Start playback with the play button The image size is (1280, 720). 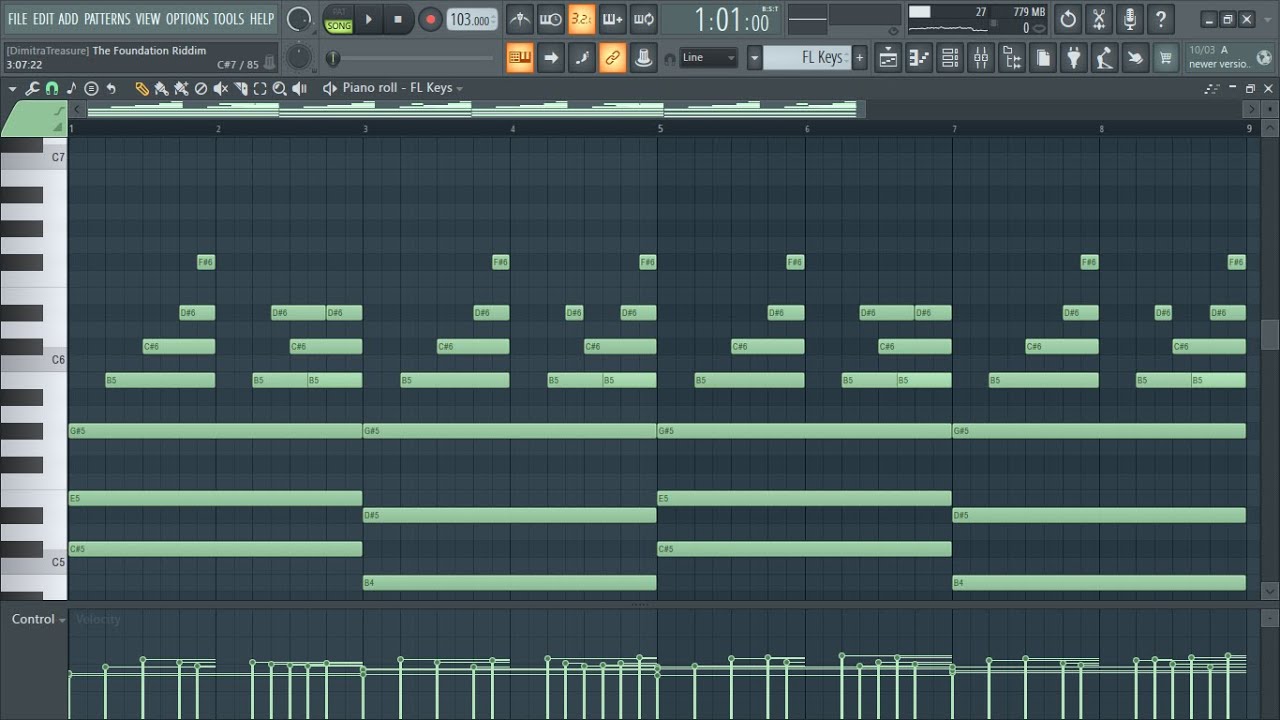click(x=369, y=19)
